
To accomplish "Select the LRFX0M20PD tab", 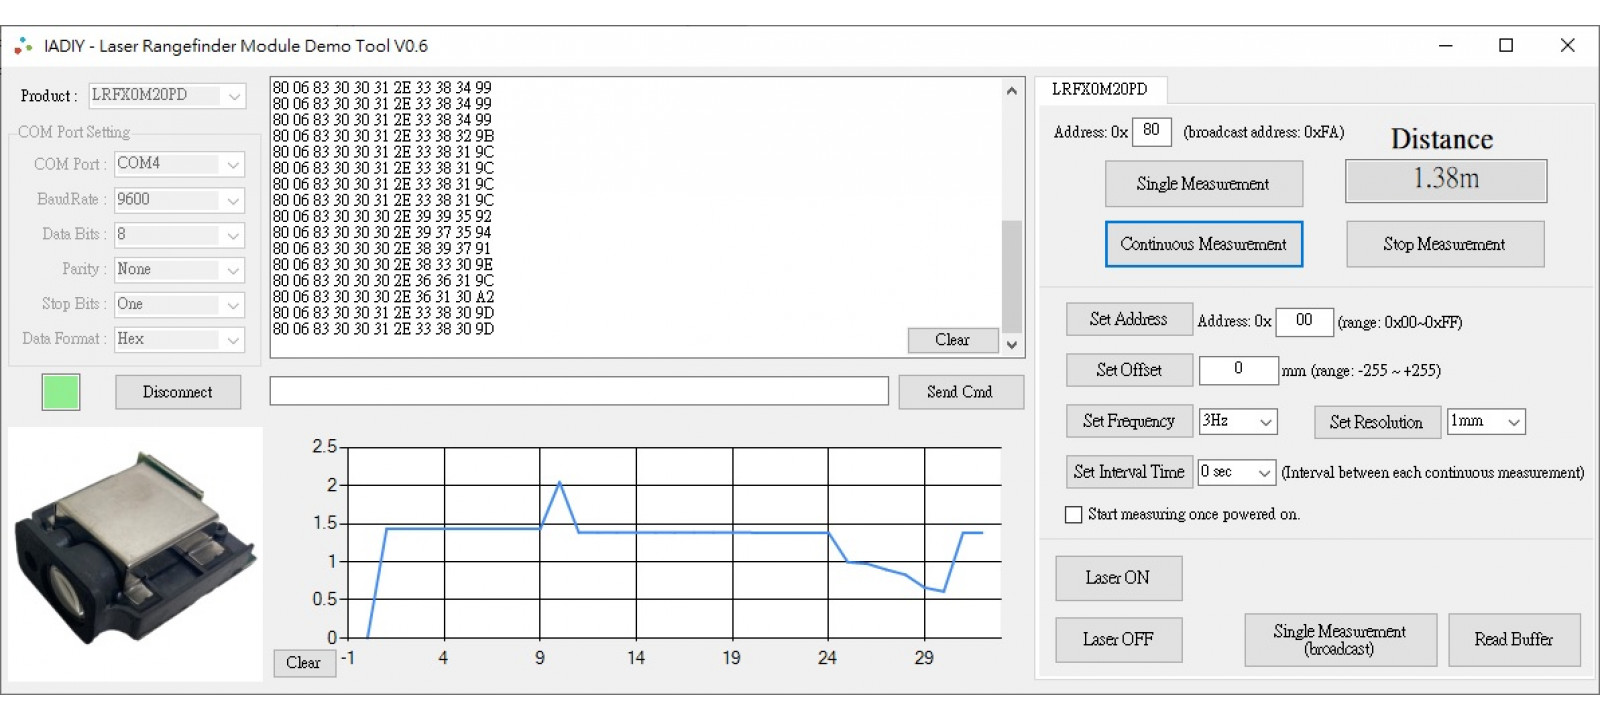I will pyautogui.click(x=1099, y=89).
